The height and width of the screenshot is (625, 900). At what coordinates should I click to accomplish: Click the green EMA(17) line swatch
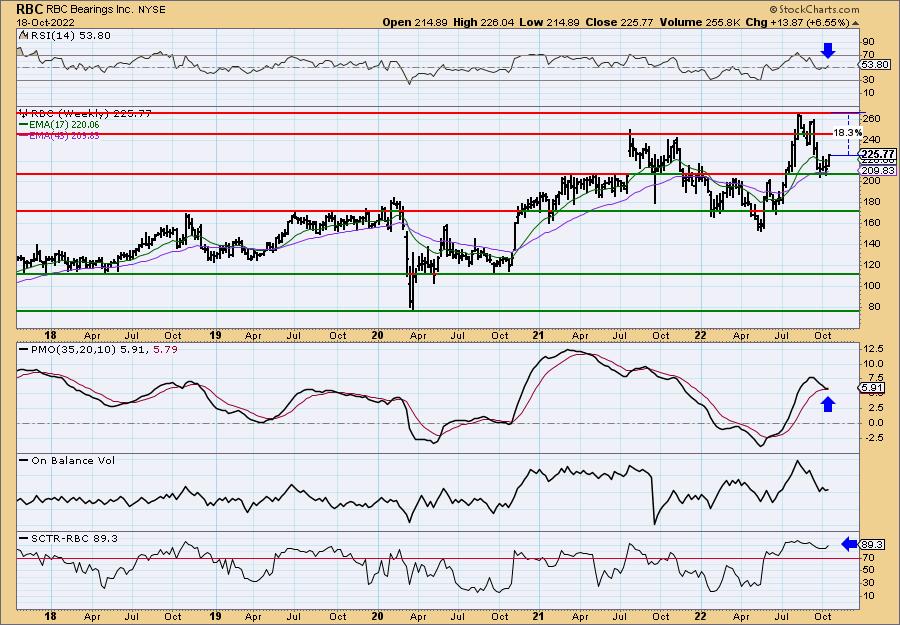(23, 125)
